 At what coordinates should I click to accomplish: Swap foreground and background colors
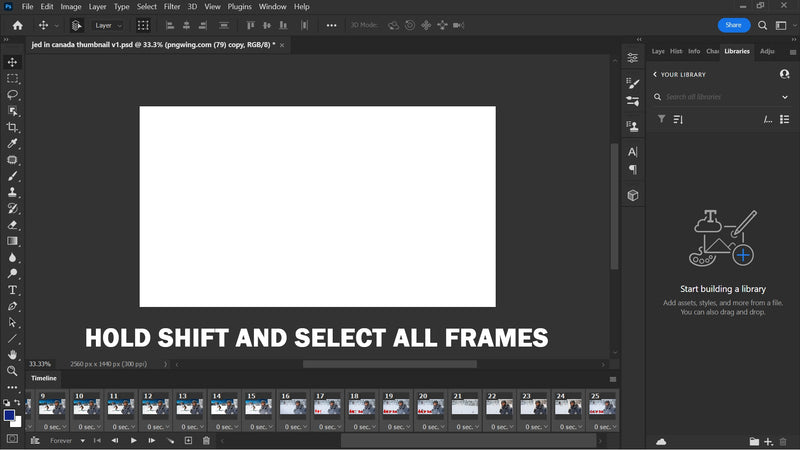coord(19,403)
